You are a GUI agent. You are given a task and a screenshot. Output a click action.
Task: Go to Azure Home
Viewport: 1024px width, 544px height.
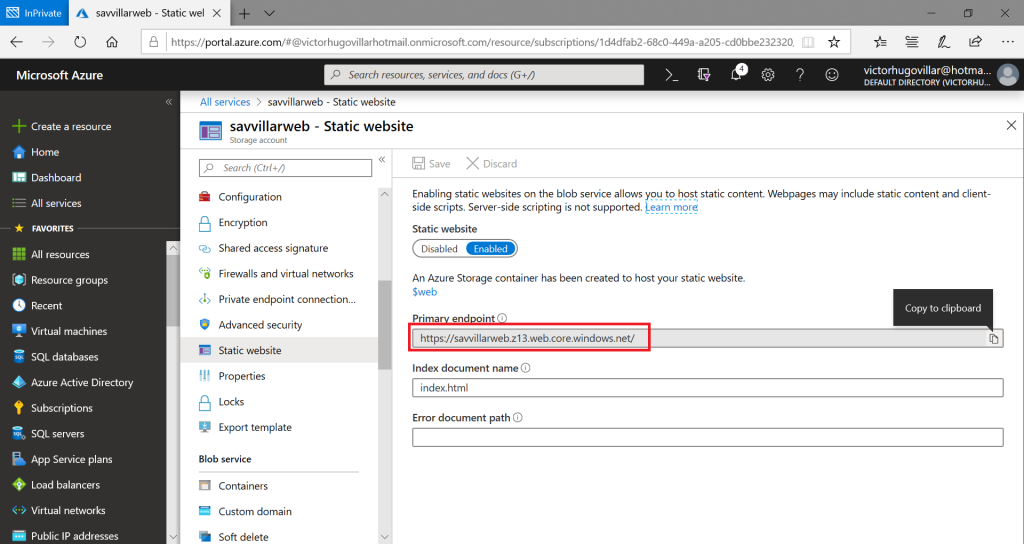[44, 152]
